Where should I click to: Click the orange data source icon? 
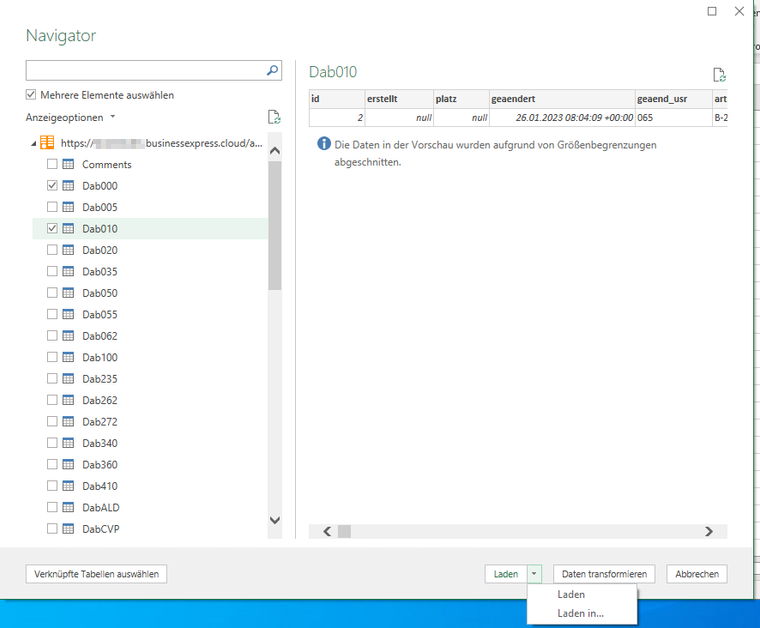click(47, 143)
